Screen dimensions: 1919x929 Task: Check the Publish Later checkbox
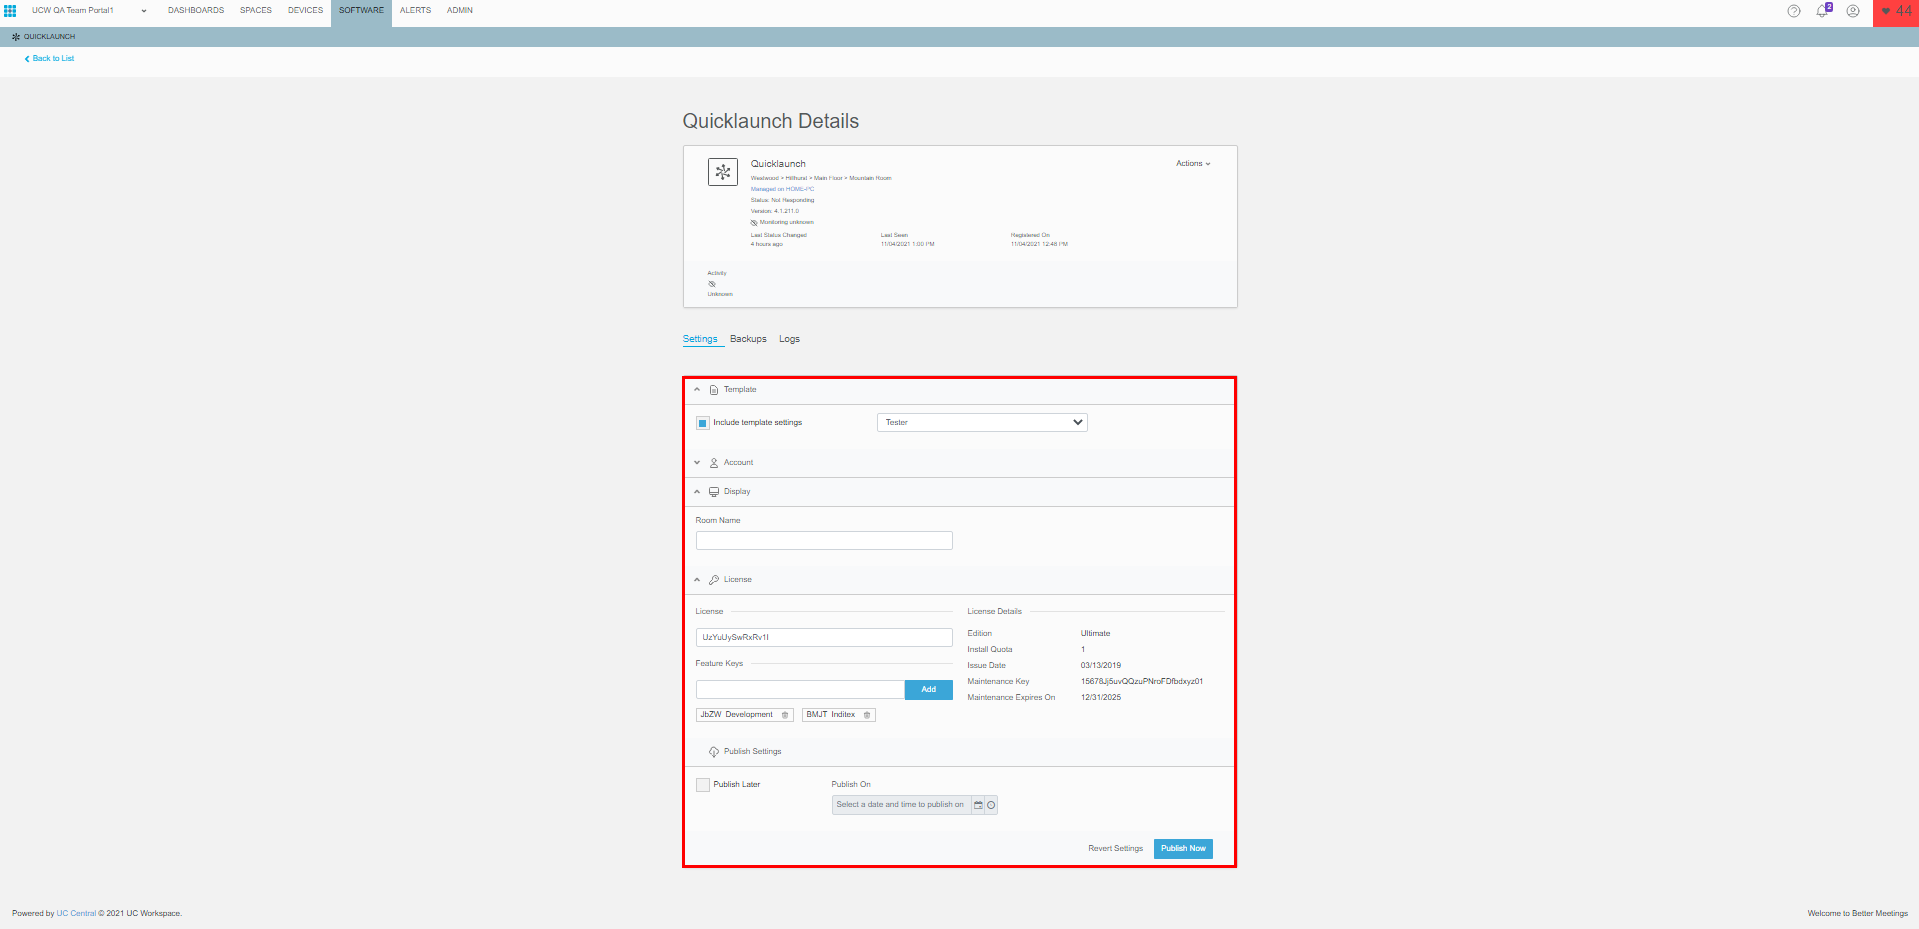coord(703,785)
